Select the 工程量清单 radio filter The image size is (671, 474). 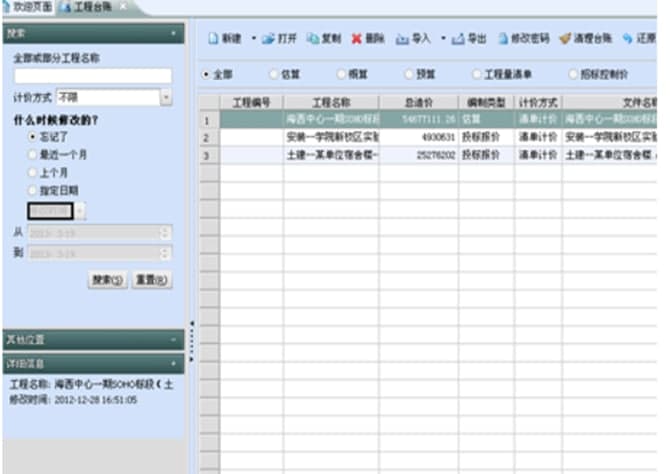476,74
